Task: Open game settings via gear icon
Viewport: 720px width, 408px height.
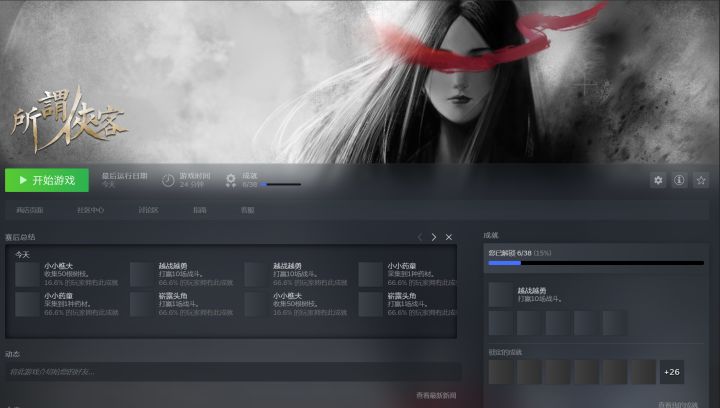Action: [x=658, y=180]
